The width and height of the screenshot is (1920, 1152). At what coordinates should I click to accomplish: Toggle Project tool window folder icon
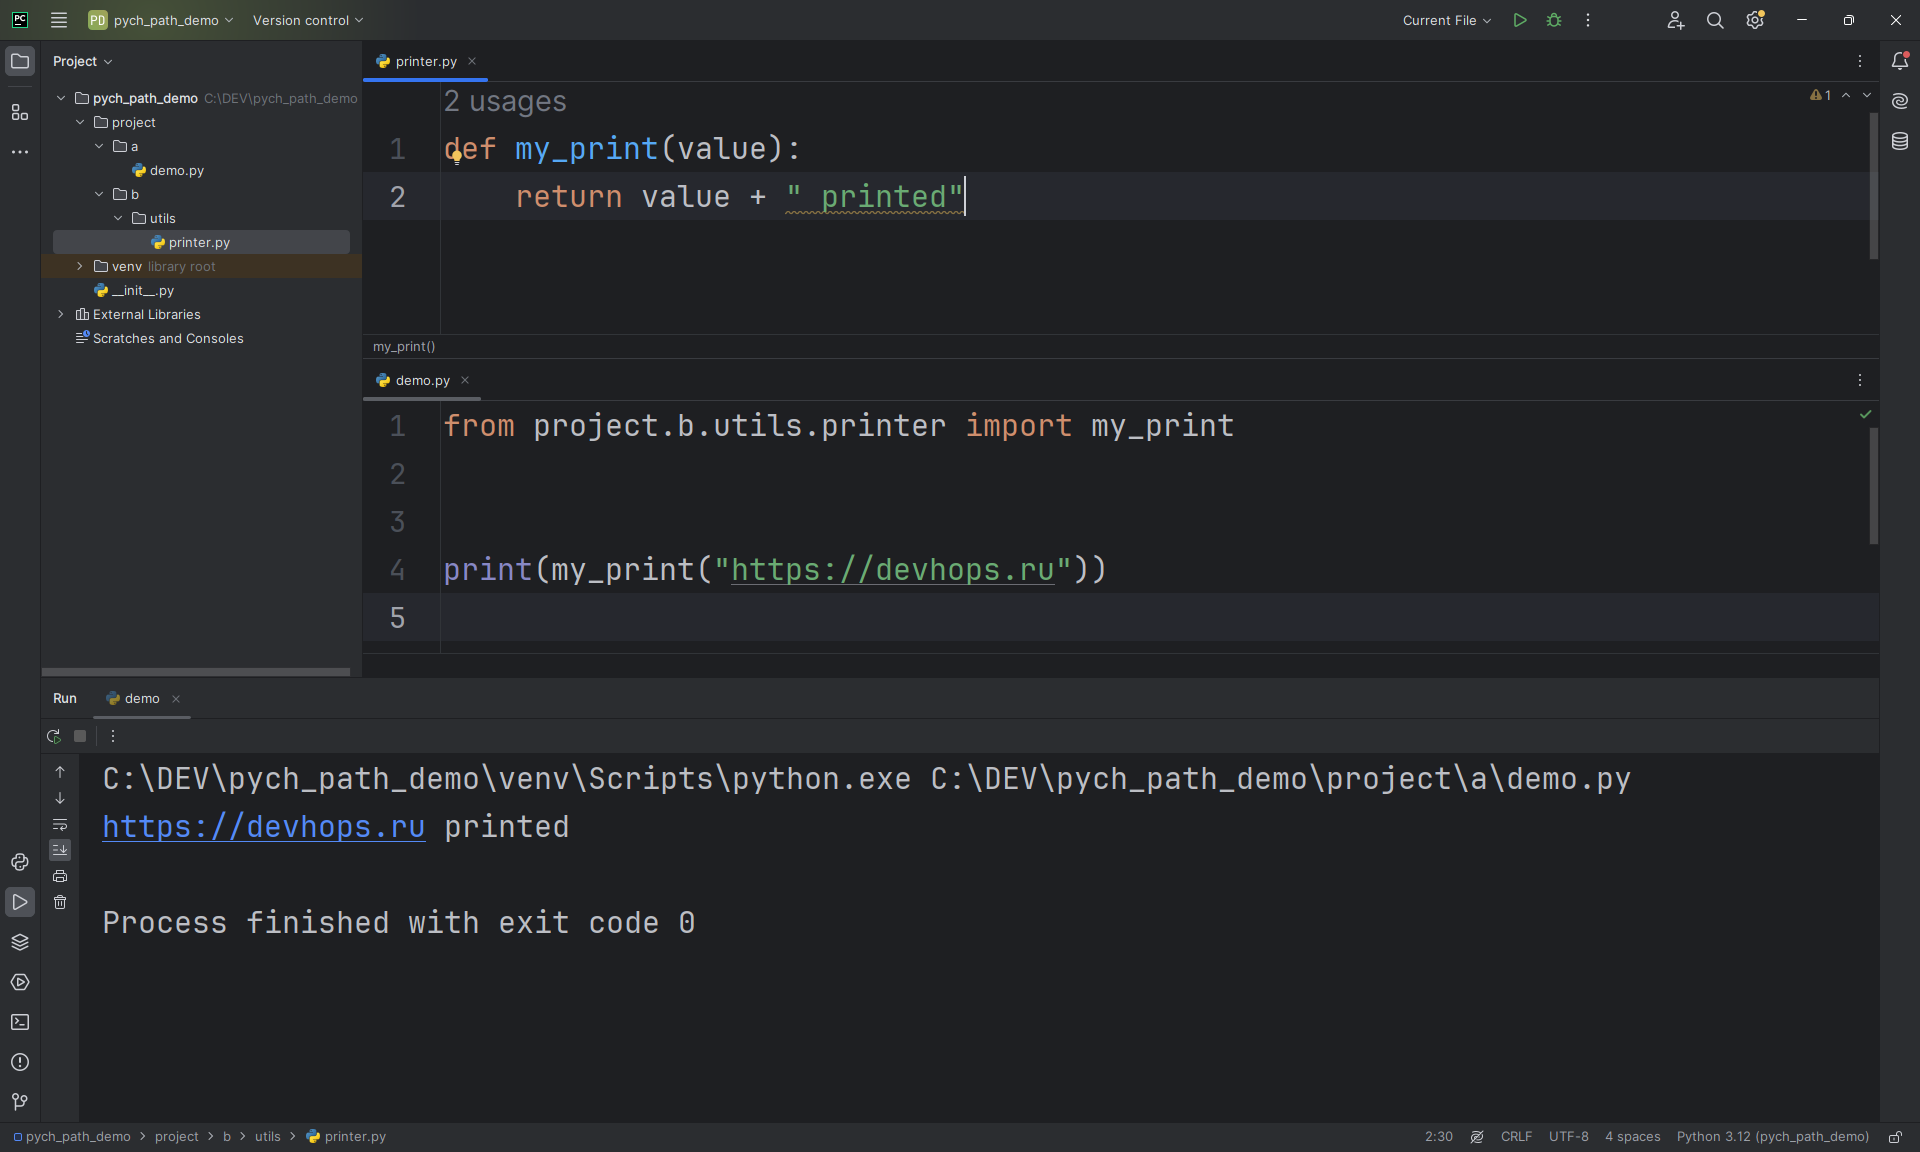20,61
